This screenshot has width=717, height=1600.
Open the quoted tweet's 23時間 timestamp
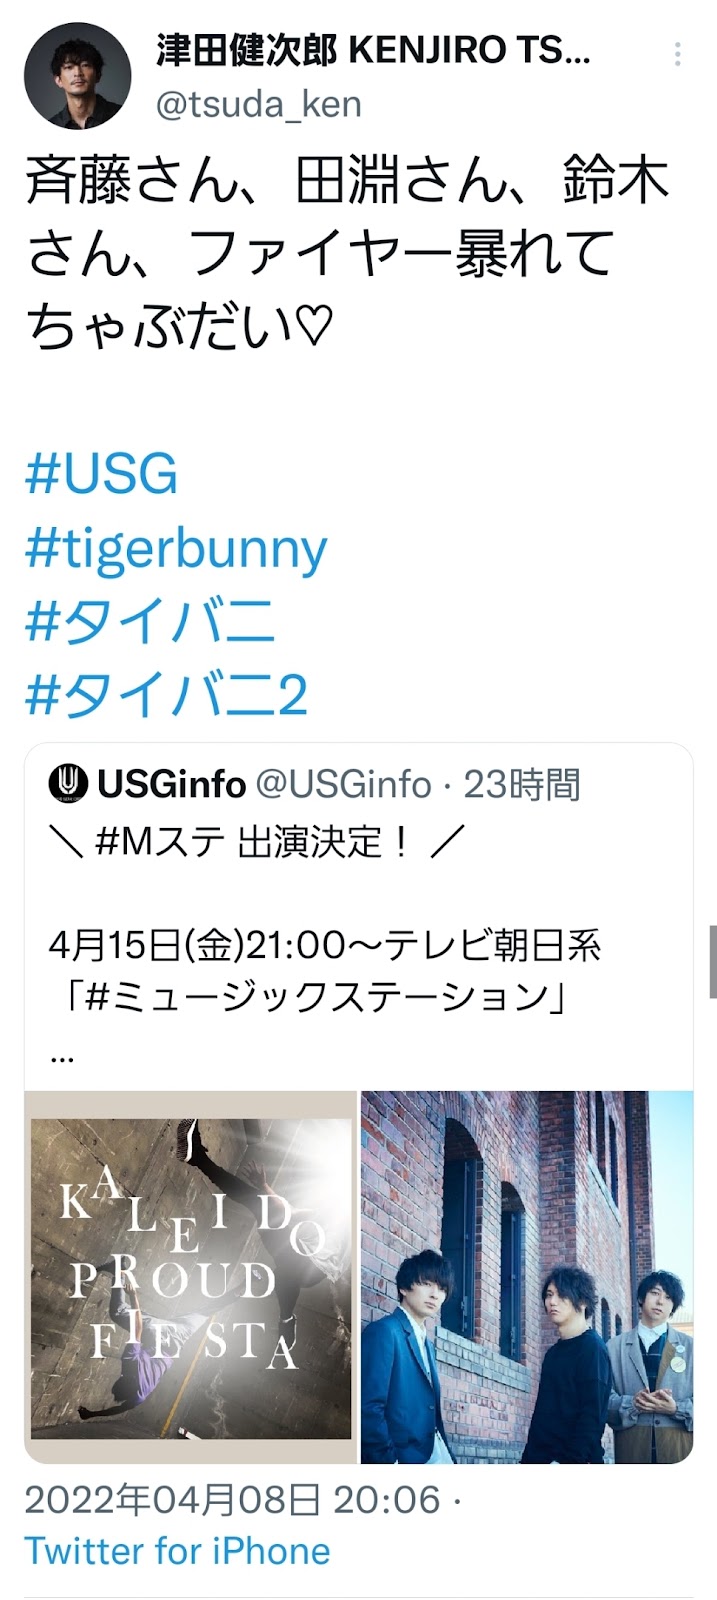(521, 785)
